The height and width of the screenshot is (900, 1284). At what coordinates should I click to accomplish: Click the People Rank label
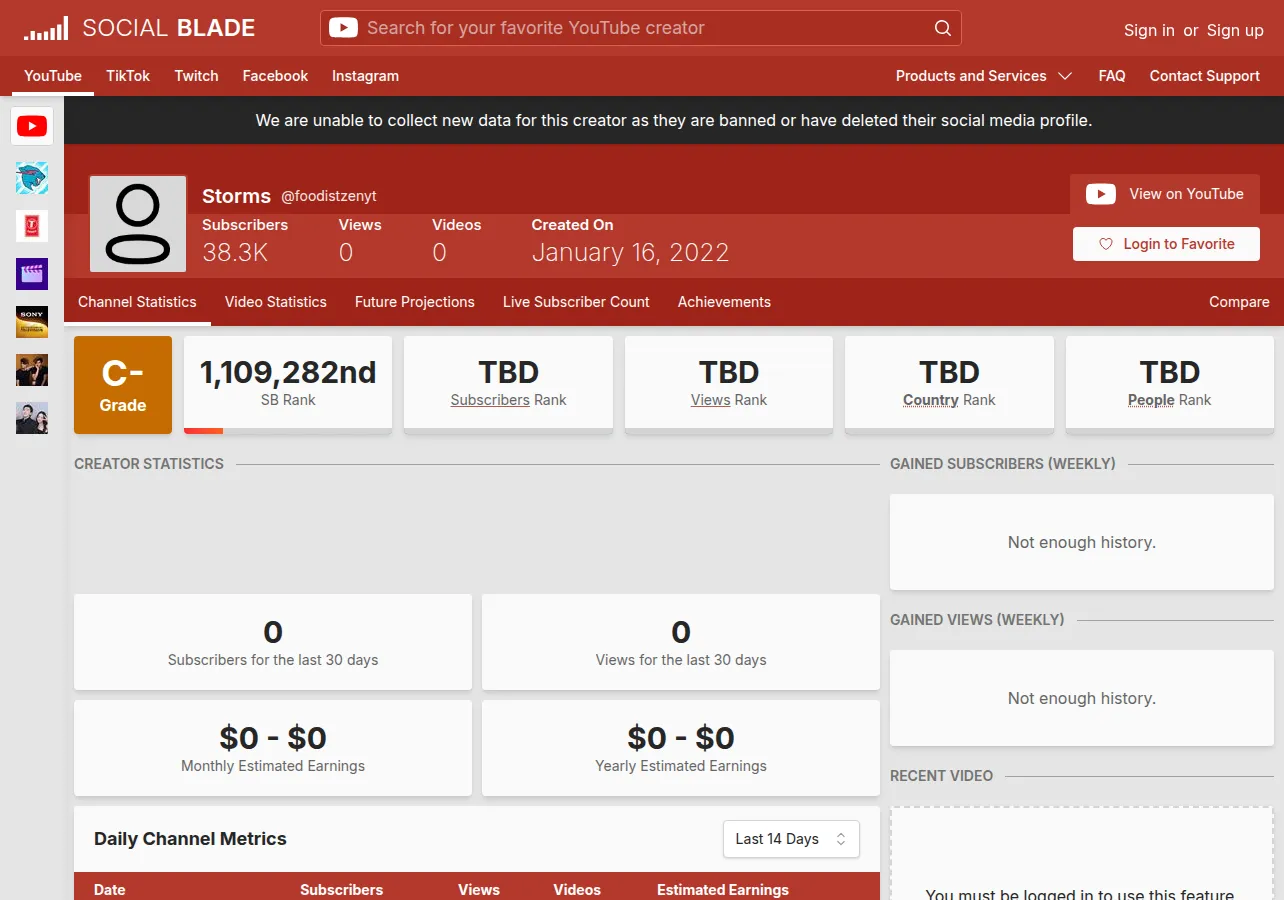(1169, 400)
